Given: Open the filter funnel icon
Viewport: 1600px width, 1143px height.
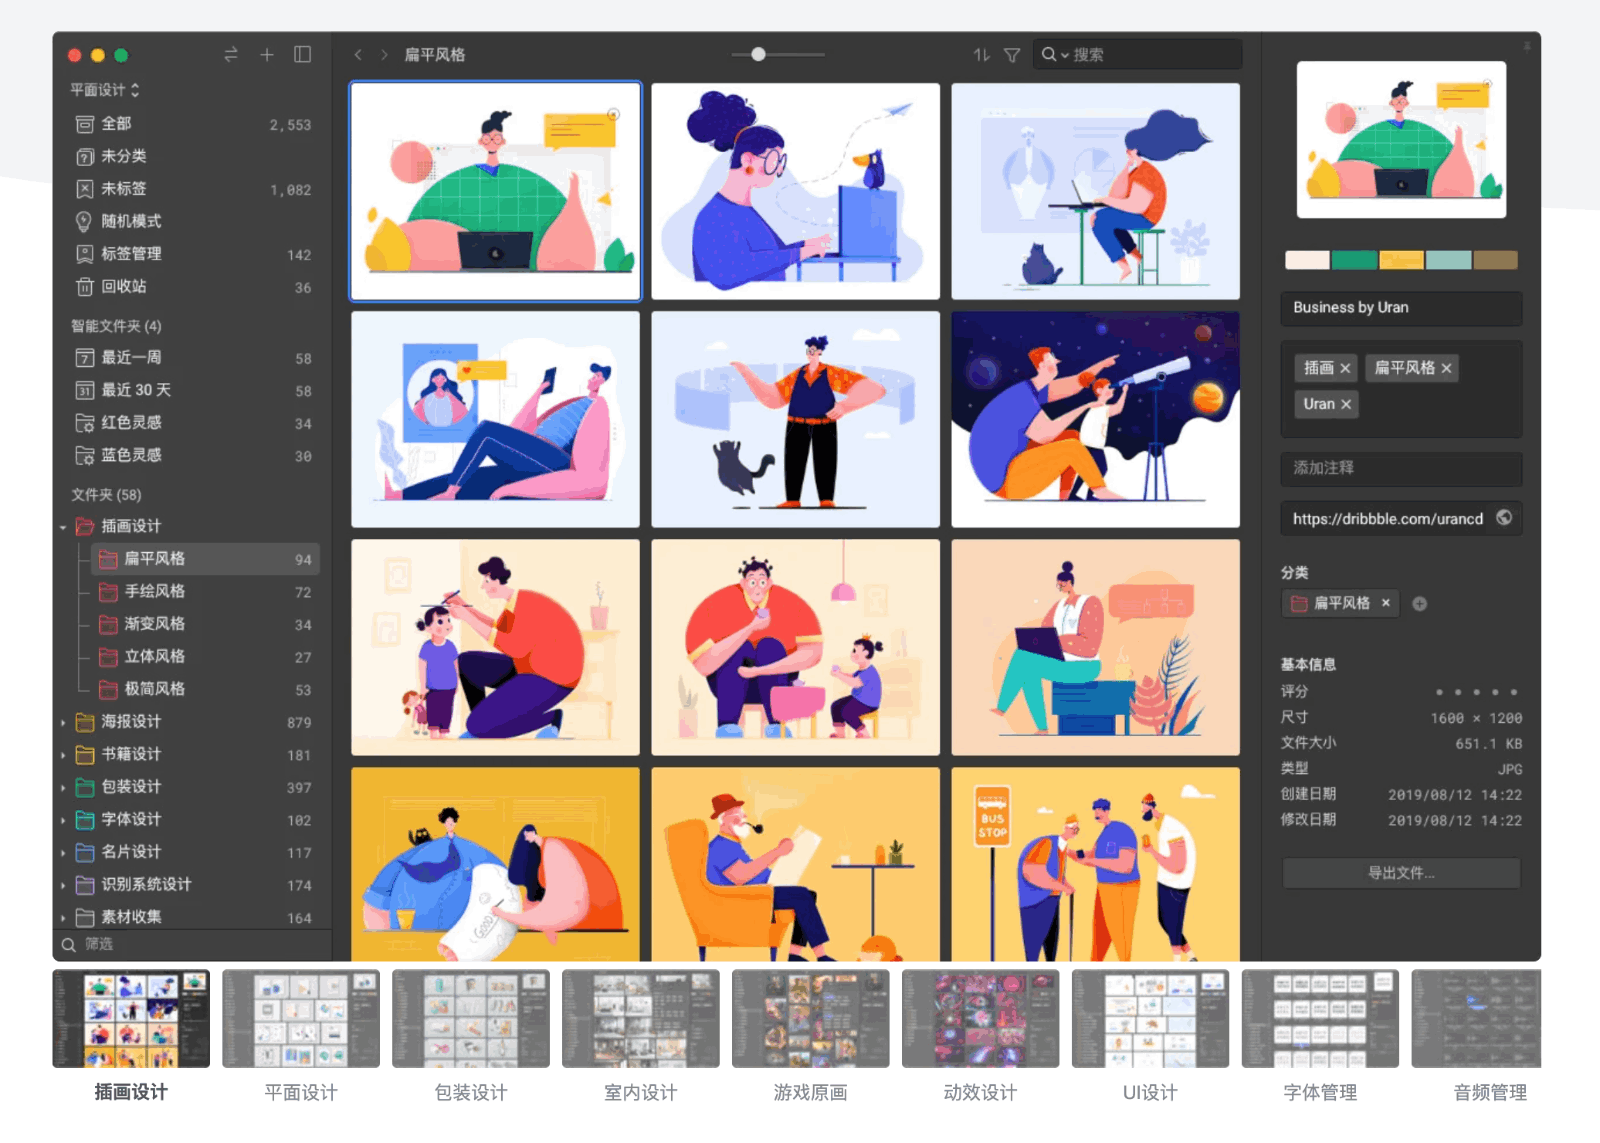Looking at the screenshot, I should pyautogui.click(x=1012, y=55).
